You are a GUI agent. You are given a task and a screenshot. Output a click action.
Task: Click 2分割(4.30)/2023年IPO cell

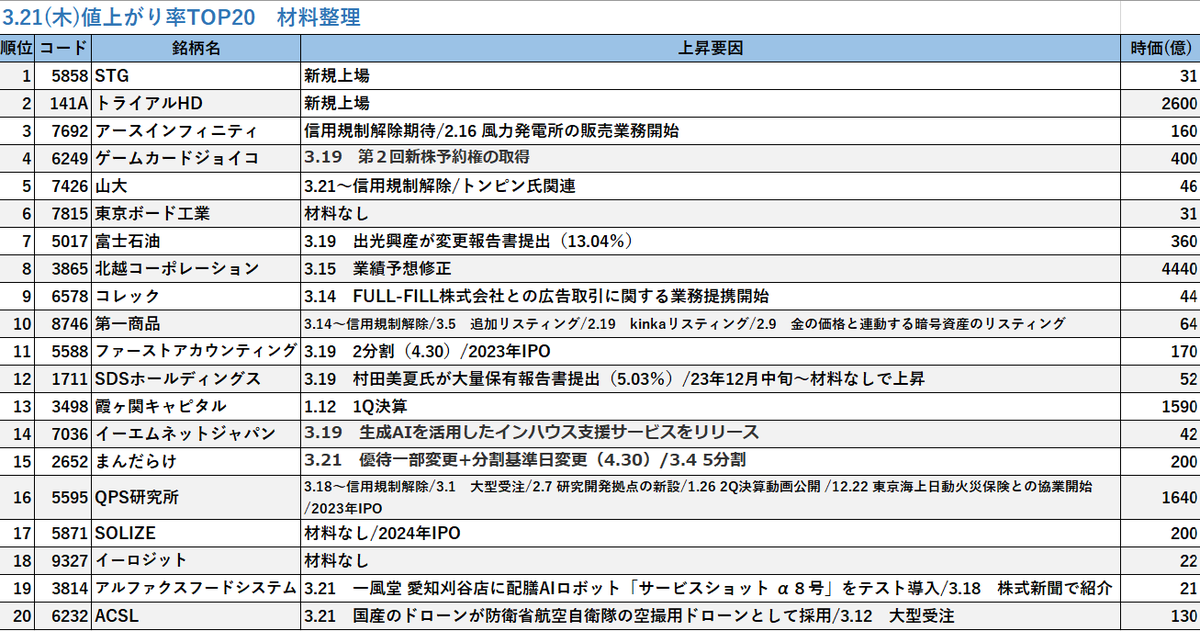click(x=709, y=351)
